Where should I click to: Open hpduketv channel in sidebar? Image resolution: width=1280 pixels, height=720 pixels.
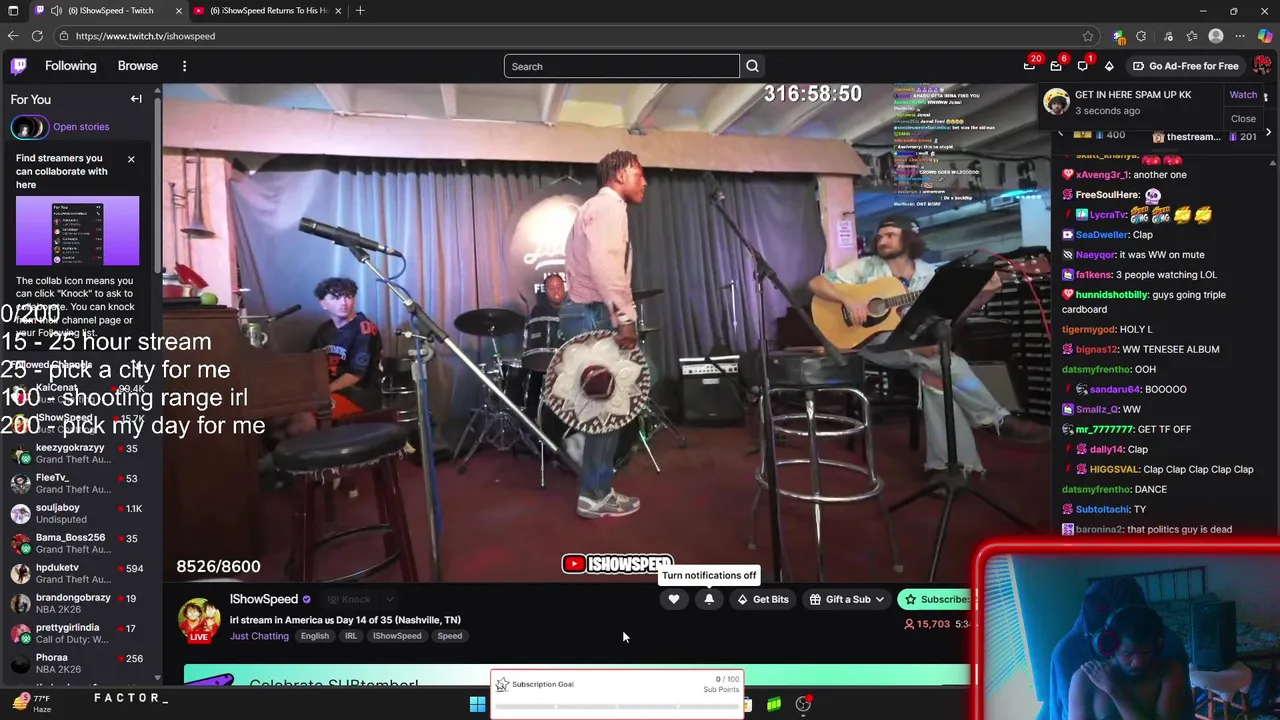coord(77,574)
